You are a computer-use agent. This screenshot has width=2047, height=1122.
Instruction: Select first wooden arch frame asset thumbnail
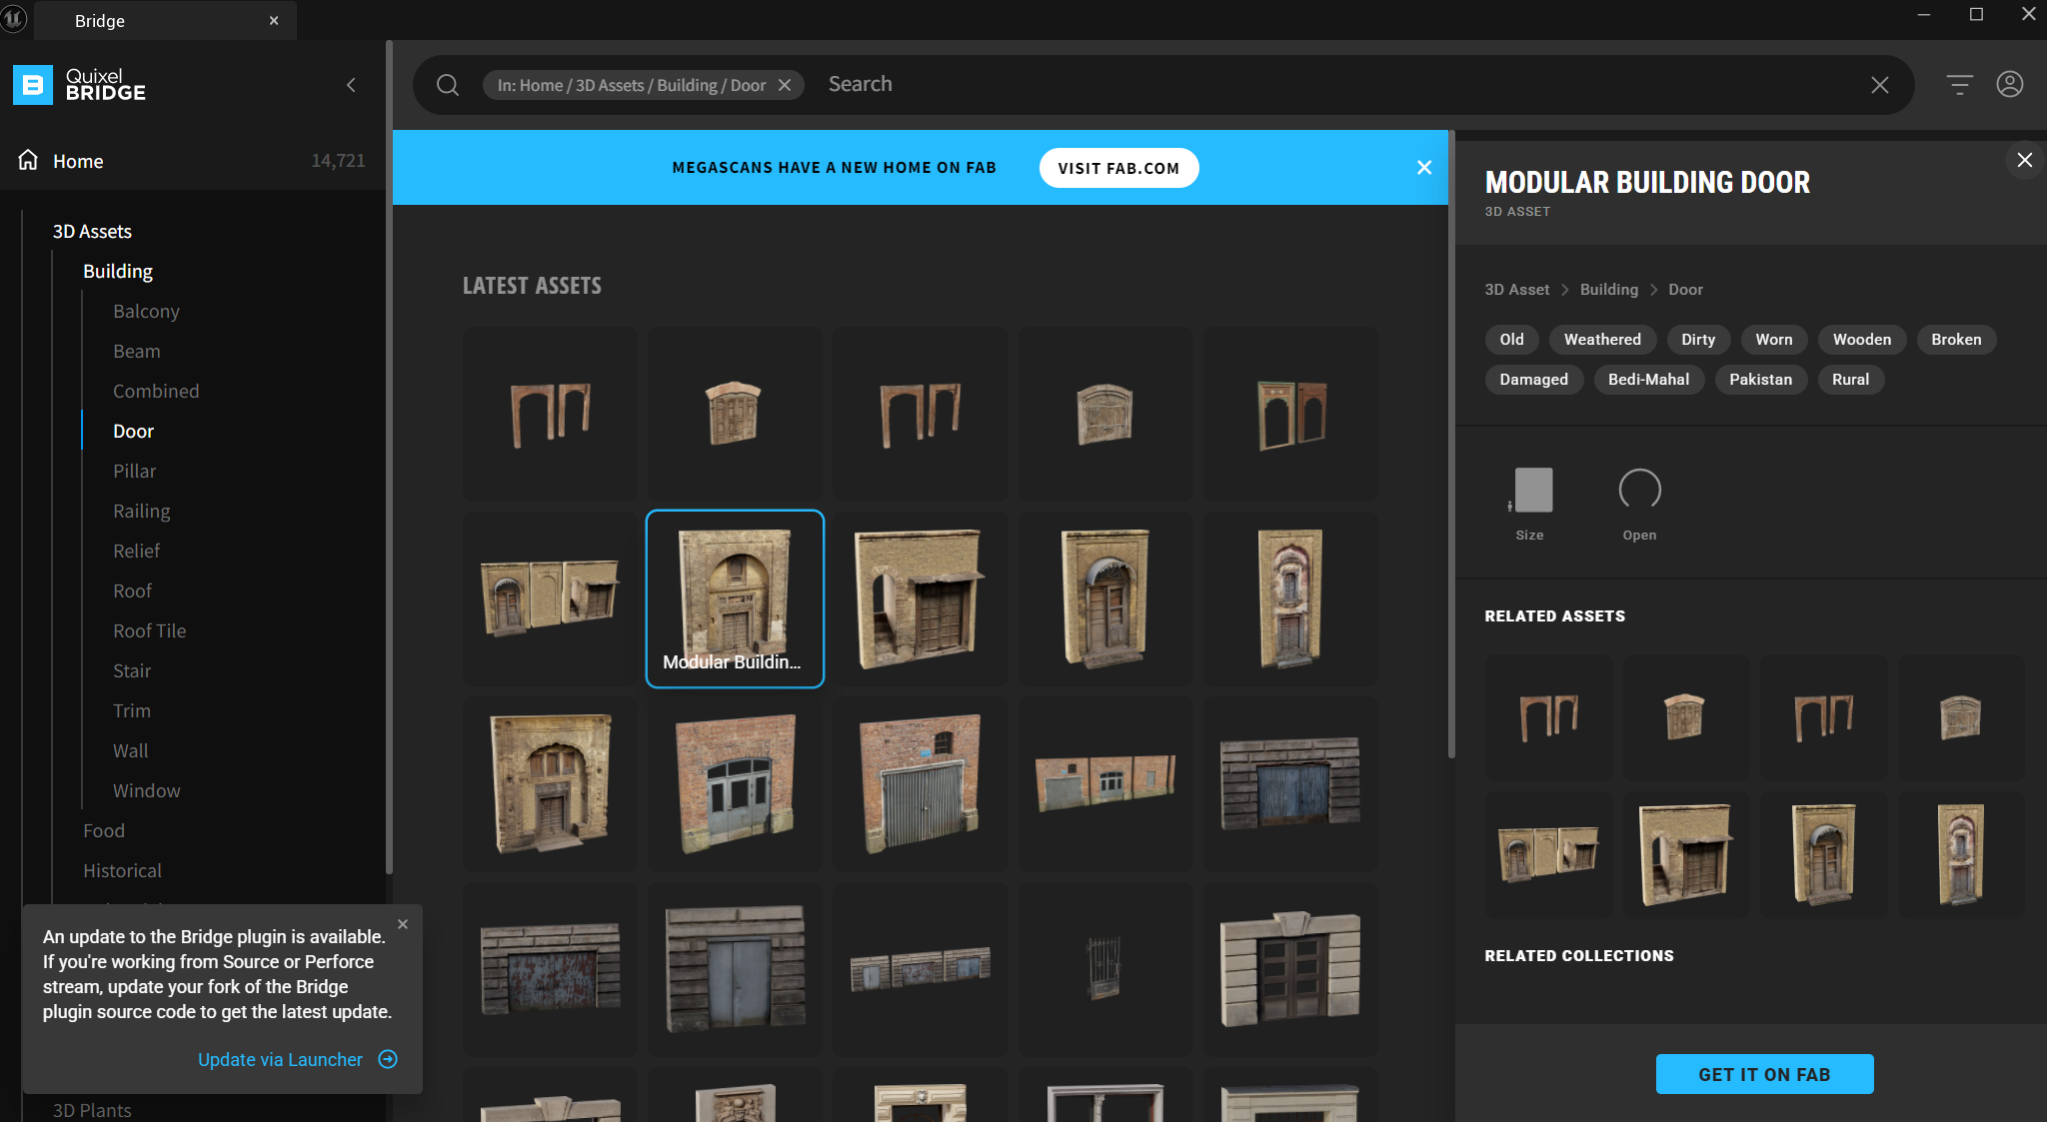[x=549, y=413]
